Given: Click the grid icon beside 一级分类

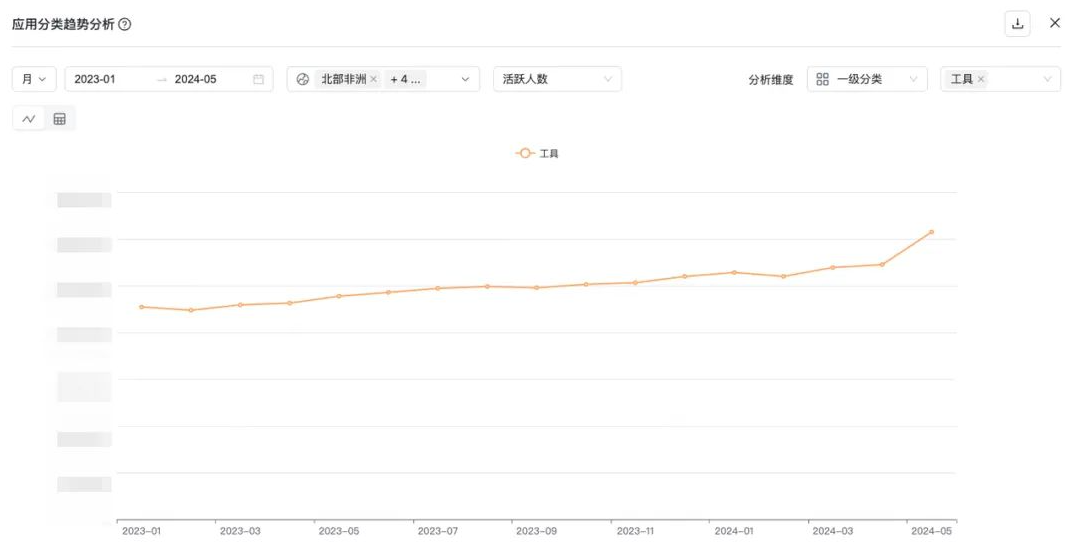Looking at the screenshot, I should [822, 79].
